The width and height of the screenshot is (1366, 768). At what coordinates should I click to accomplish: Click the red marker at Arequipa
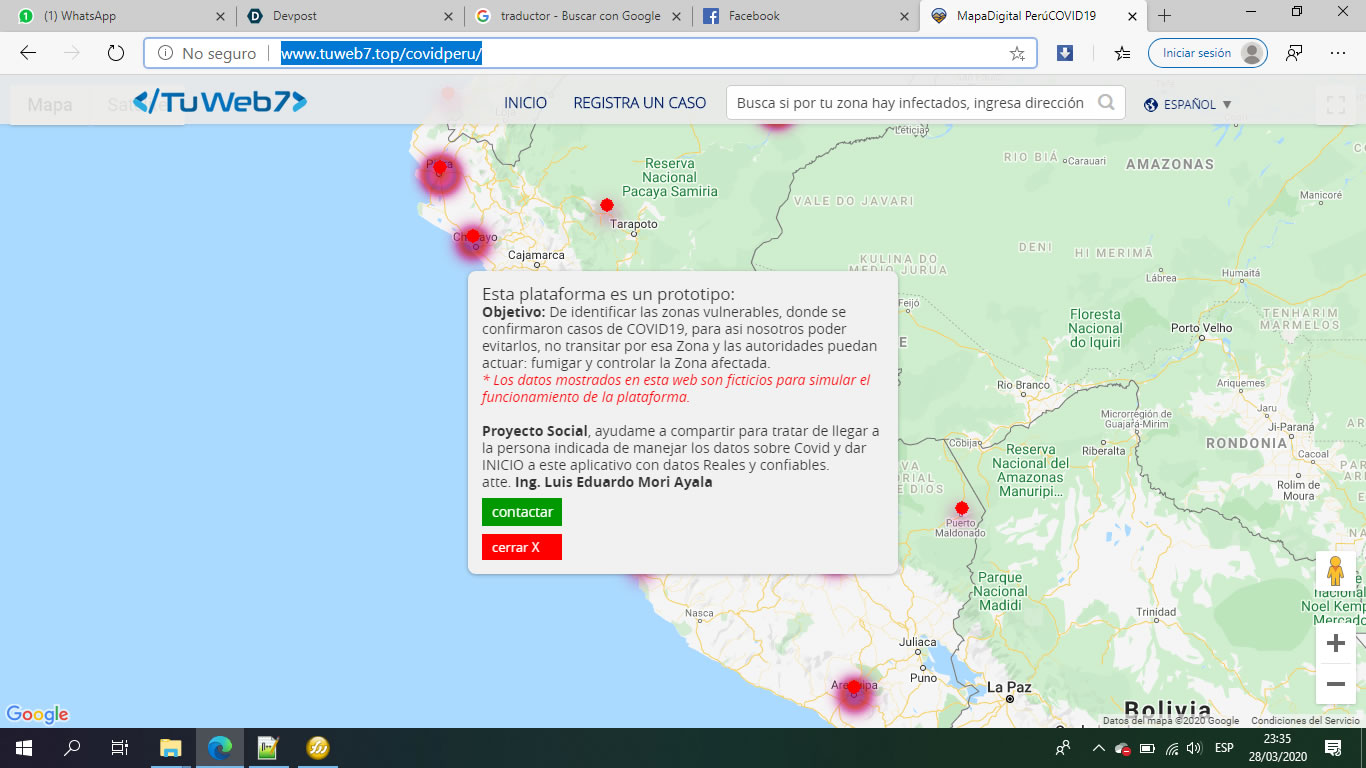coord(854,688)
